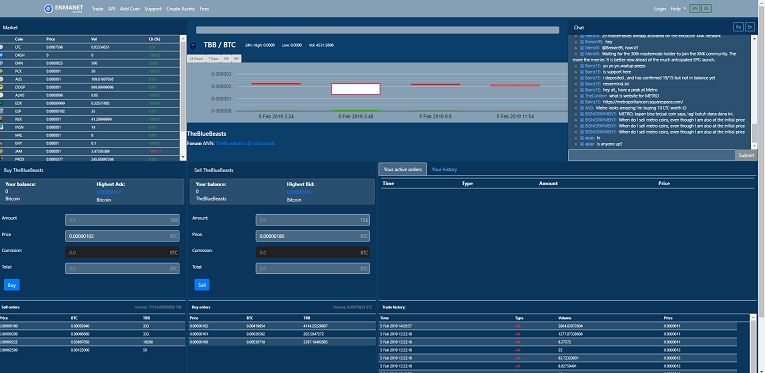Click the blue square icon next to "nevermind..lol"
The height and width of the screenshot is (373, 765).
pyautogui.click(x=582, y=84)
